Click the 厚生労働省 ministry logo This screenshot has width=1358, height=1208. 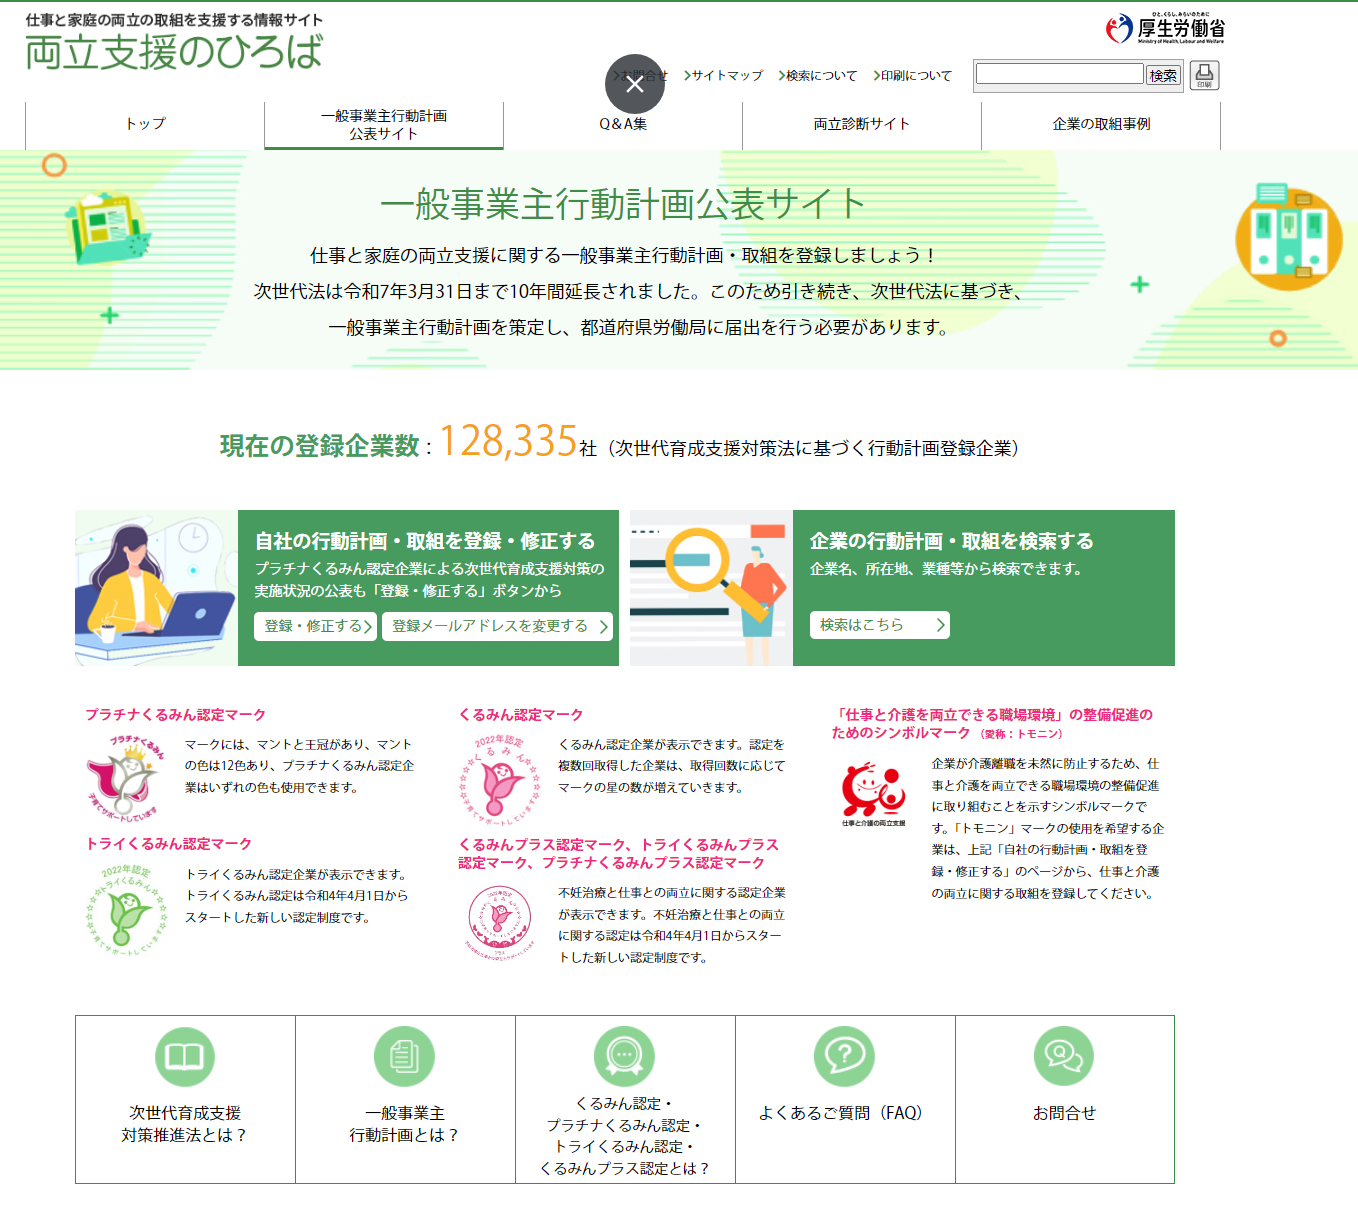1164,29
